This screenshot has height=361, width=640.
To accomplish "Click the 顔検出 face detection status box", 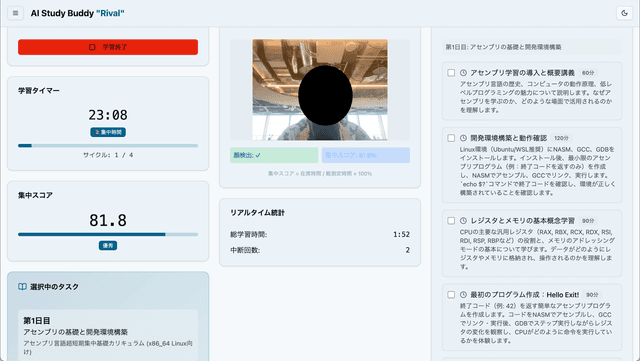I will click(x=274, y=155).
